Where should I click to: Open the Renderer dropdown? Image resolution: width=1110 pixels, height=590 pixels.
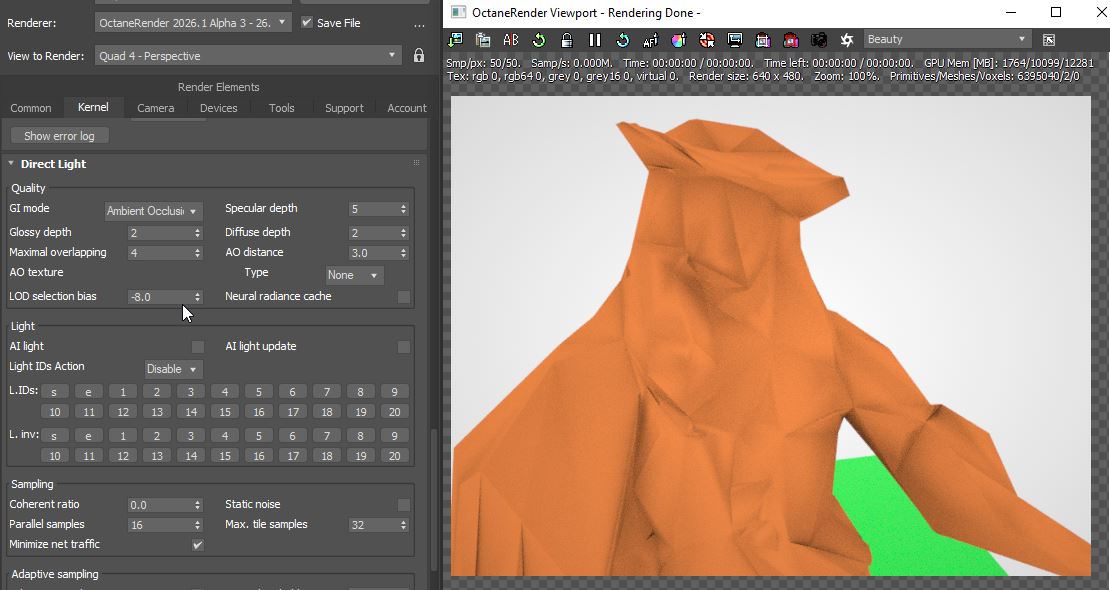pos(193,23)
